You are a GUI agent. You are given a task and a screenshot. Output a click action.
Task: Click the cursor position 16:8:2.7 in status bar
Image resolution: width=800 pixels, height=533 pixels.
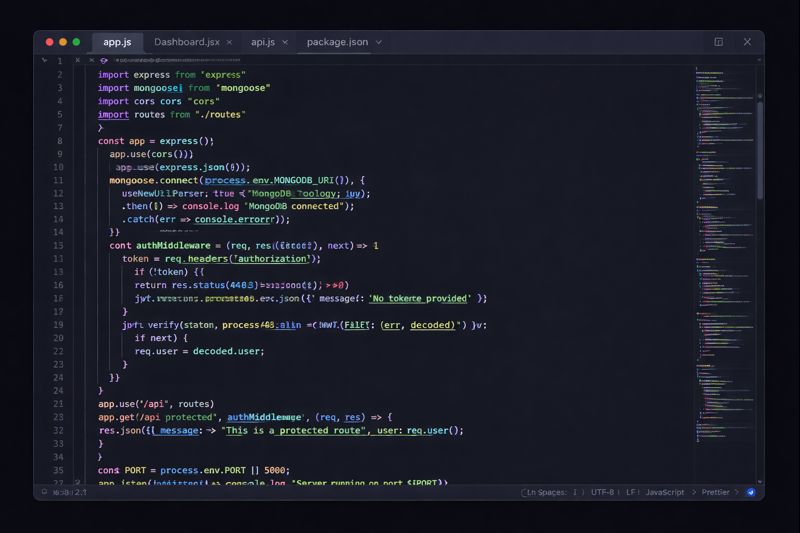tap(69, 493)
